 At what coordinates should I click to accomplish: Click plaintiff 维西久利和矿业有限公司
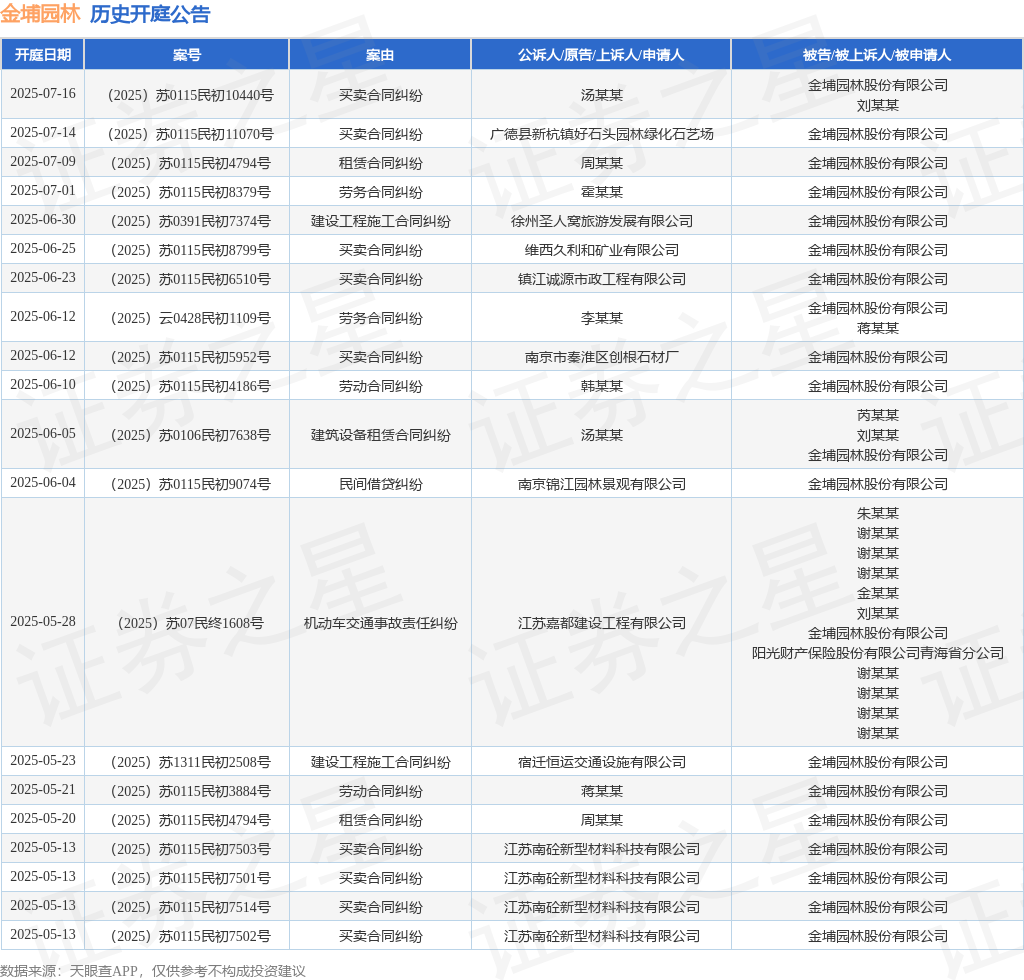point(601,251)
